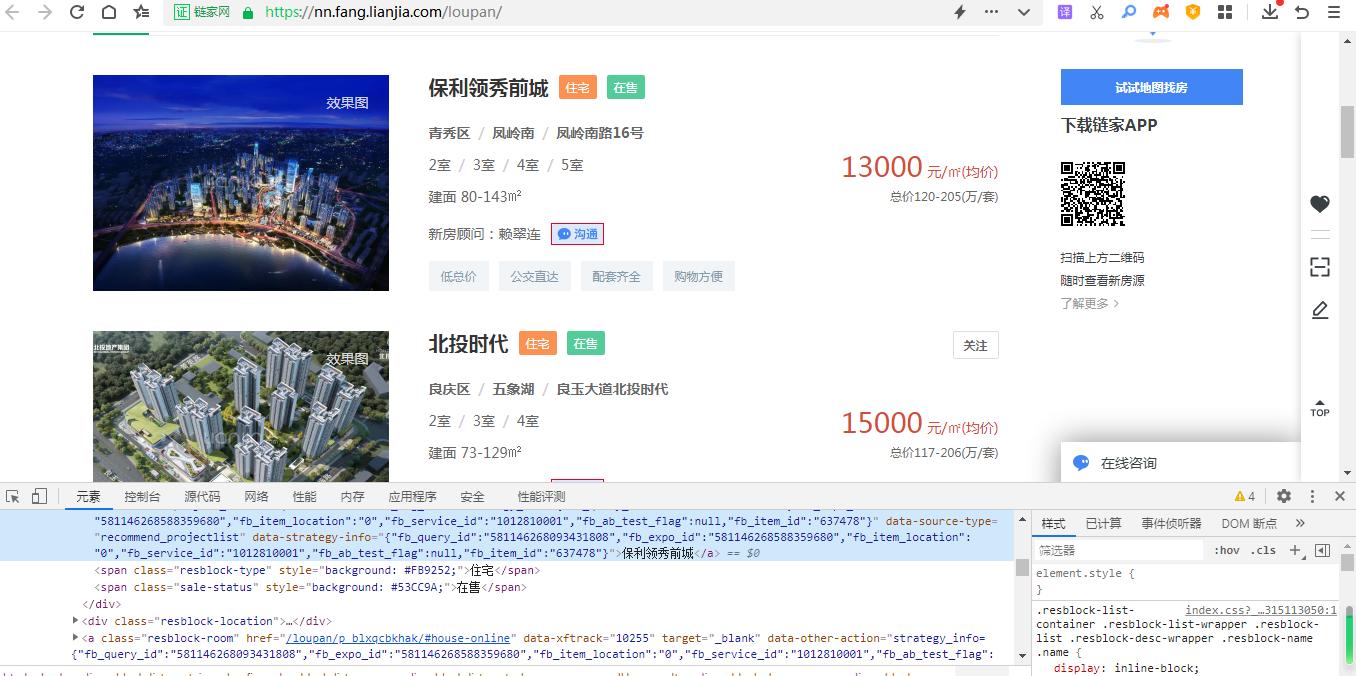The image size is (1356, 676).
Task: Switch to DevTools 源代码 tab
Action: click(202, 497)
